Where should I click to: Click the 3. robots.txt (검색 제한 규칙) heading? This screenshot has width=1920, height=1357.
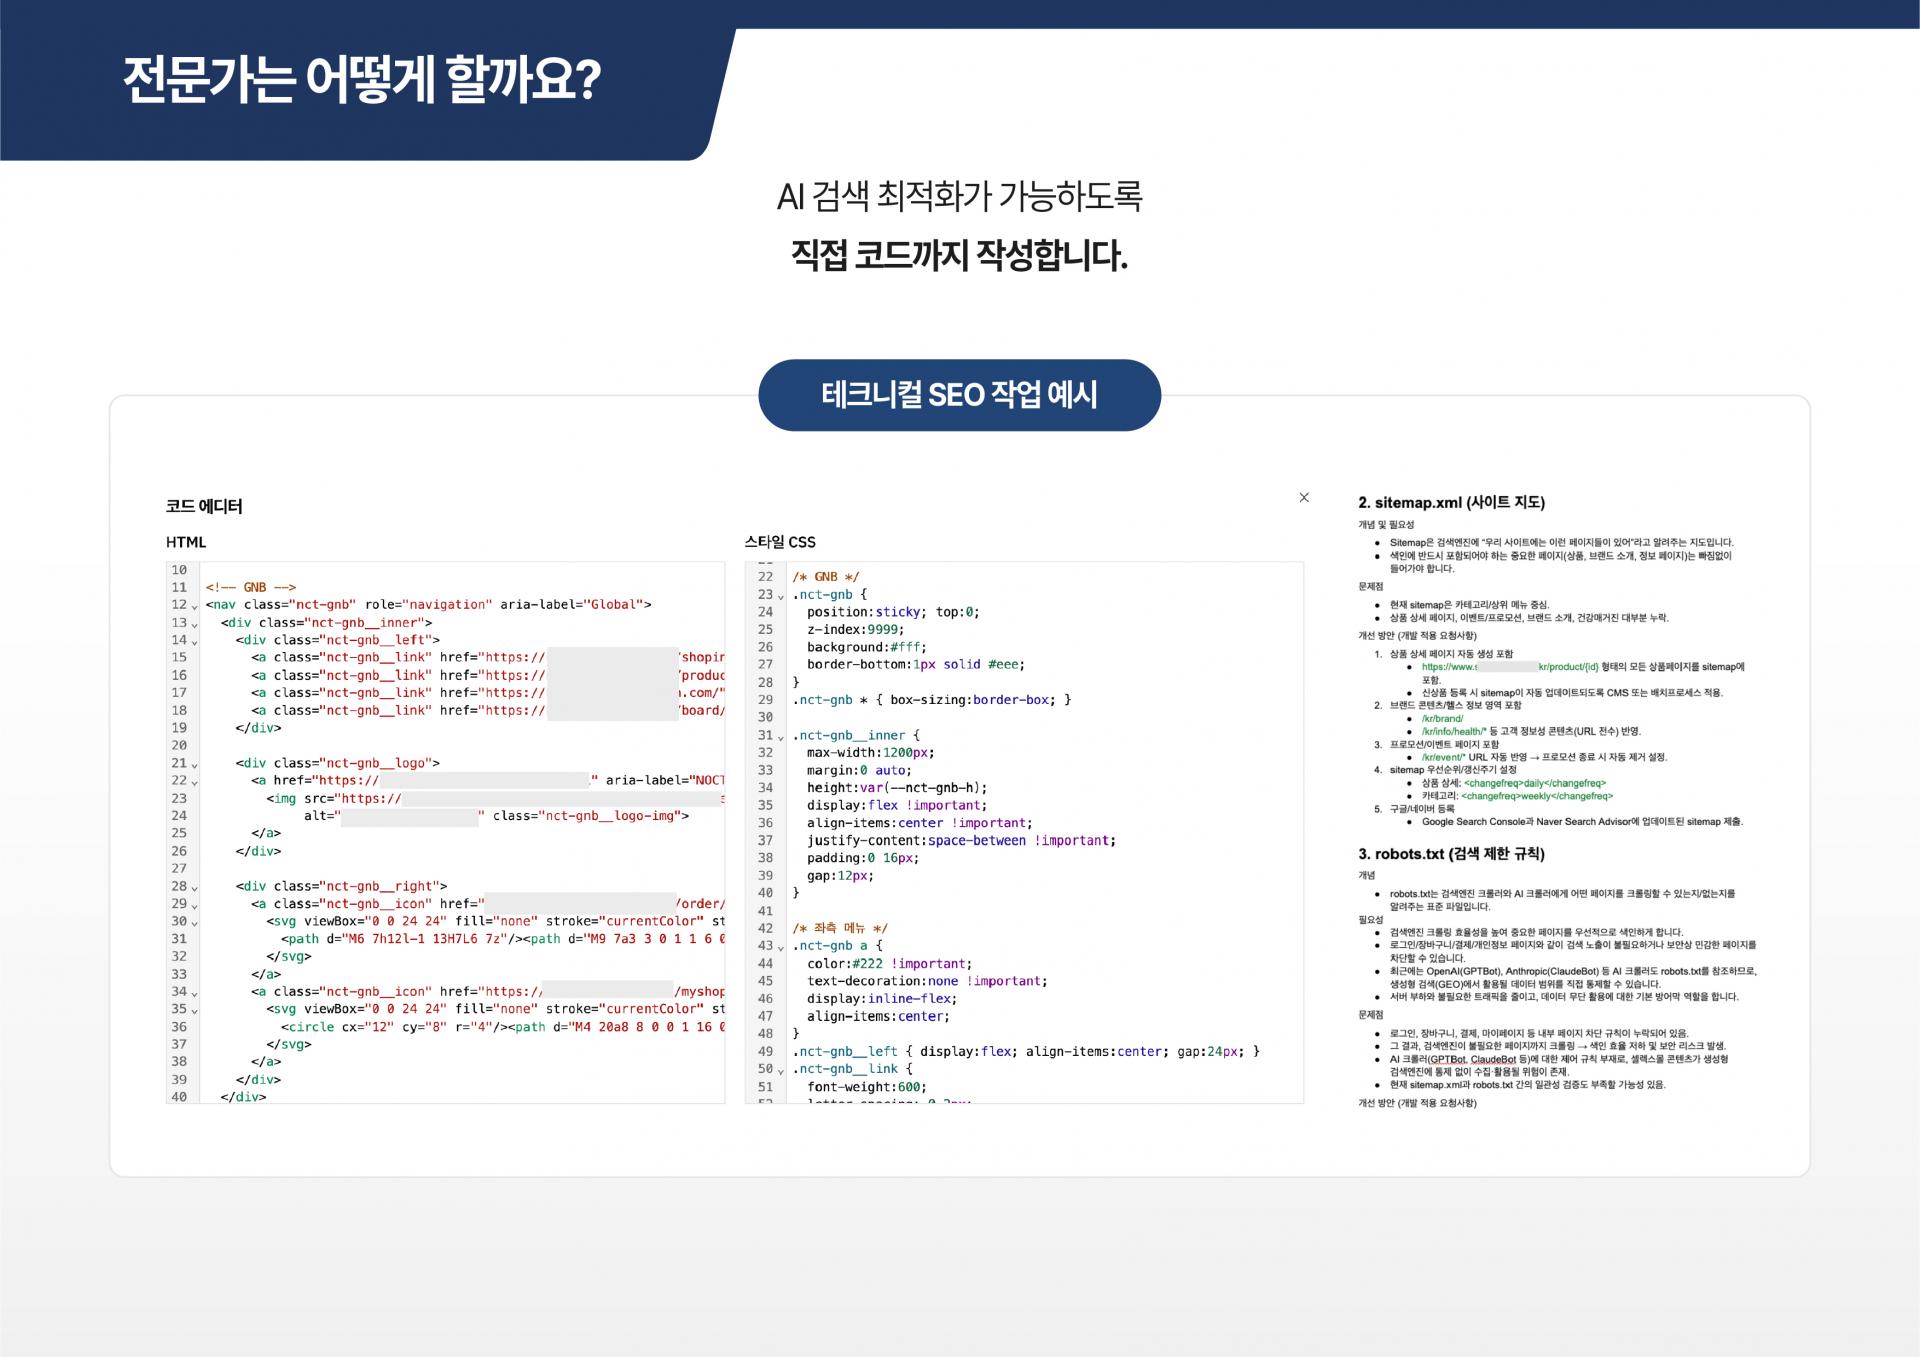[1451, 853]
